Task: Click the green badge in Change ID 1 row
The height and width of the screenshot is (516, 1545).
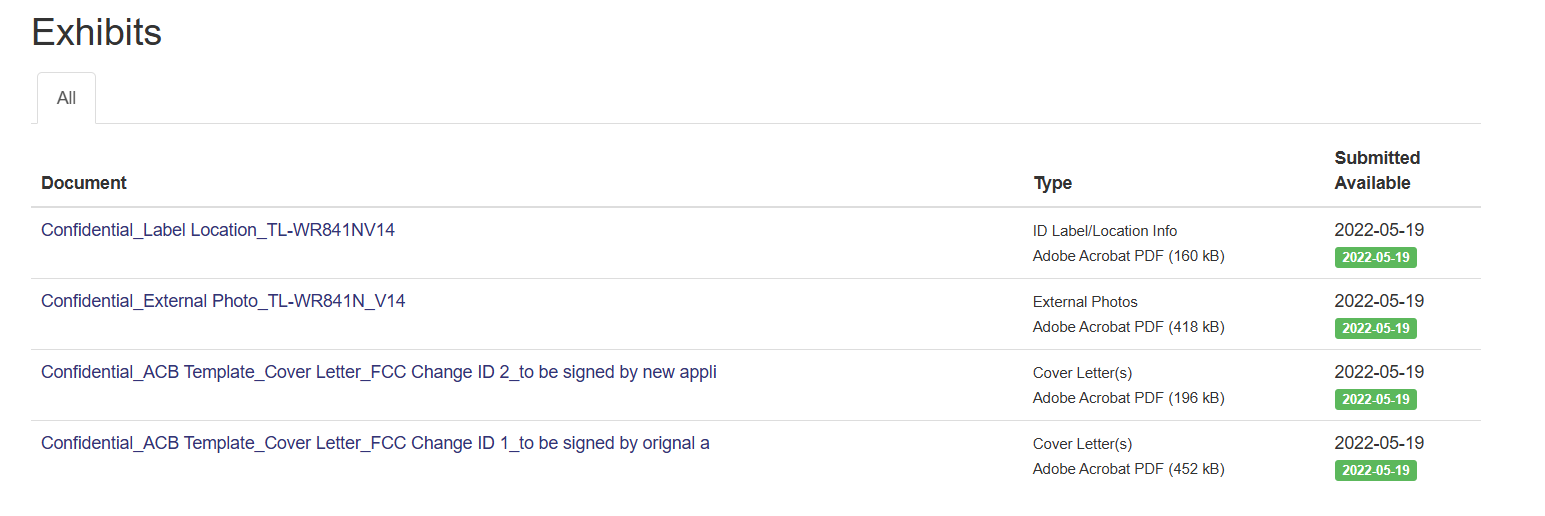Action: pyautogui.click(x=1375, y=470)
